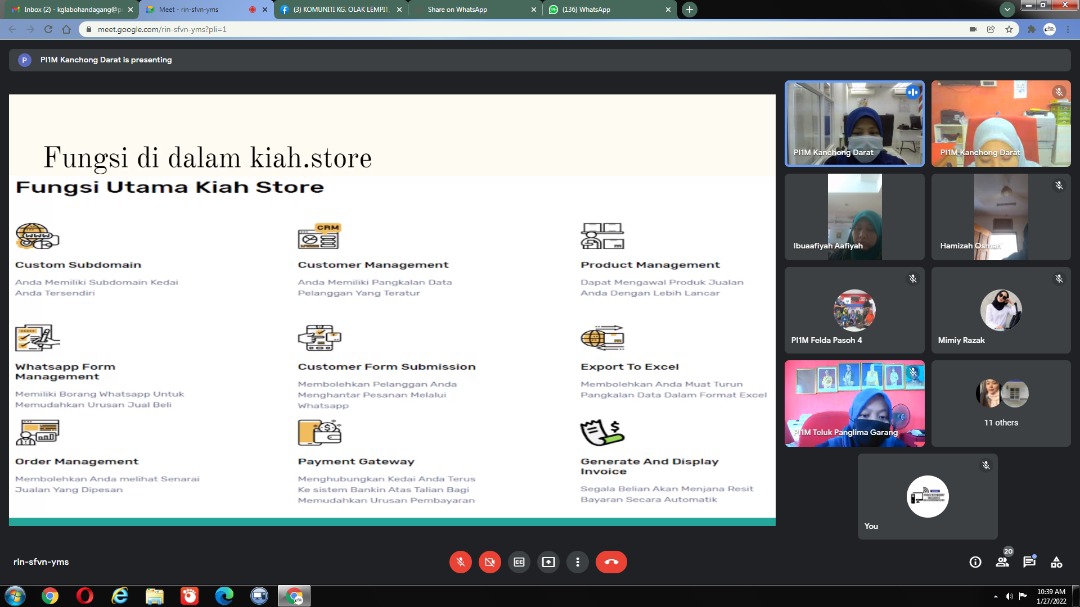1080x607 pixels.
Task: Select Mimiy Razak's participant tile
Action: tap(1001, 310)
